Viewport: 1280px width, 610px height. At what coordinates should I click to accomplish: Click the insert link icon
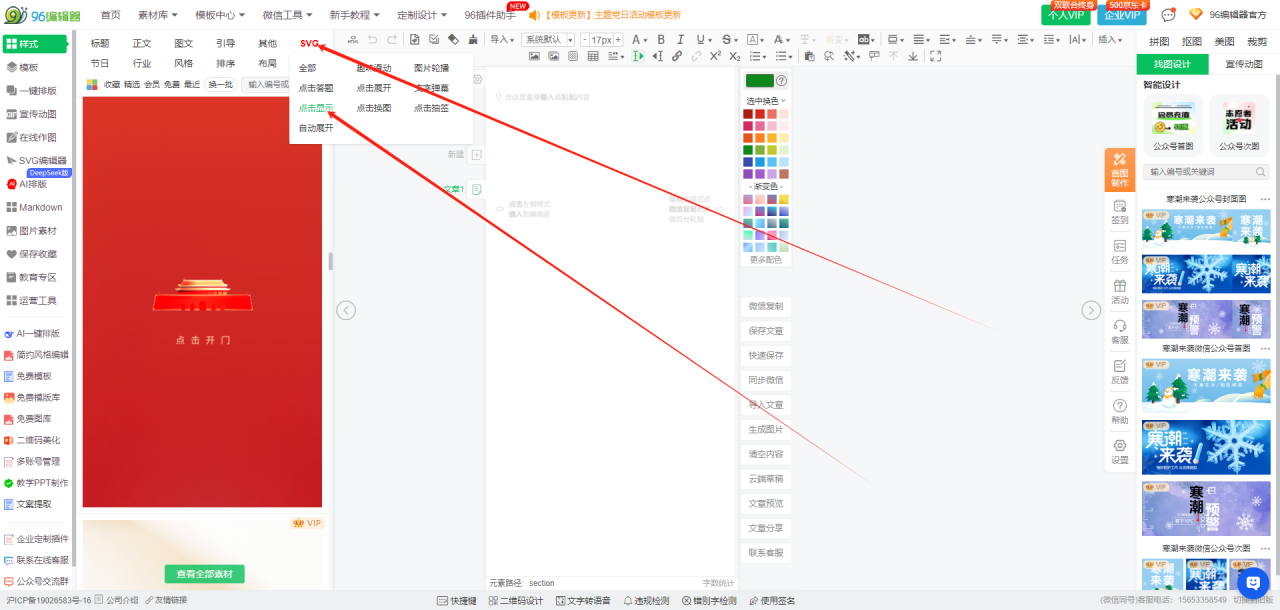677,56
